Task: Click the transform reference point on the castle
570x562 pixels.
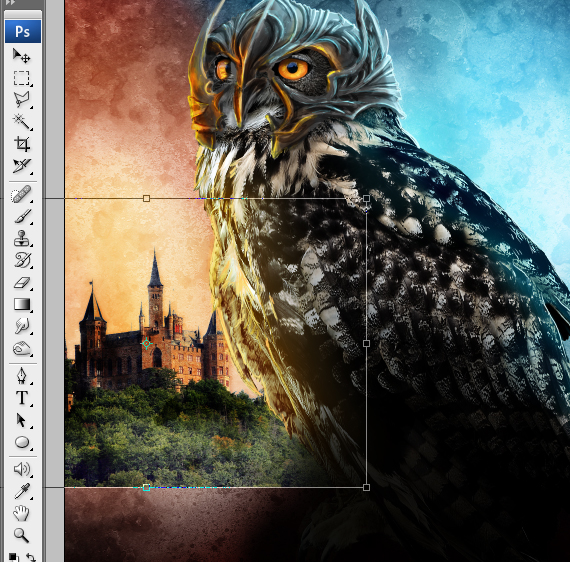Action: [x=146, y=344]
